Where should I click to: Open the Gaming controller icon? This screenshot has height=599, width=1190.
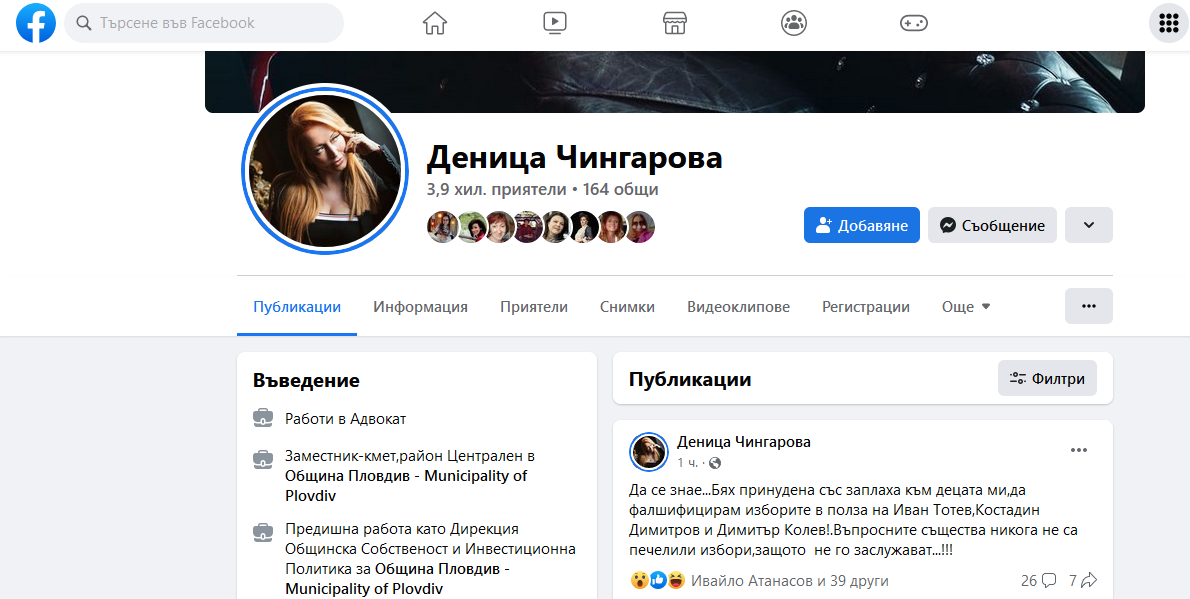[914, 24]
